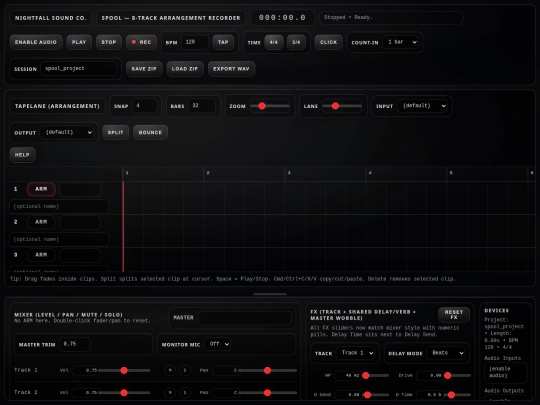Toggle the metronome CLICK button
The image size is (540, 405).
329,42
